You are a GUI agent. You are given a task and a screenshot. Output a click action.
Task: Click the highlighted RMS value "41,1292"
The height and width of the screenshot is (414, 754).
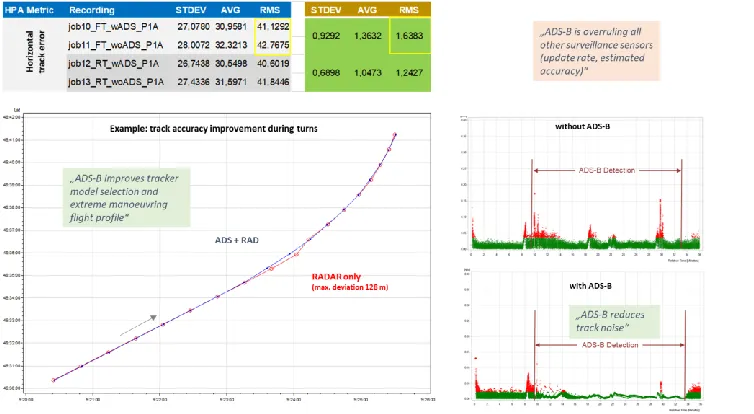273,27
